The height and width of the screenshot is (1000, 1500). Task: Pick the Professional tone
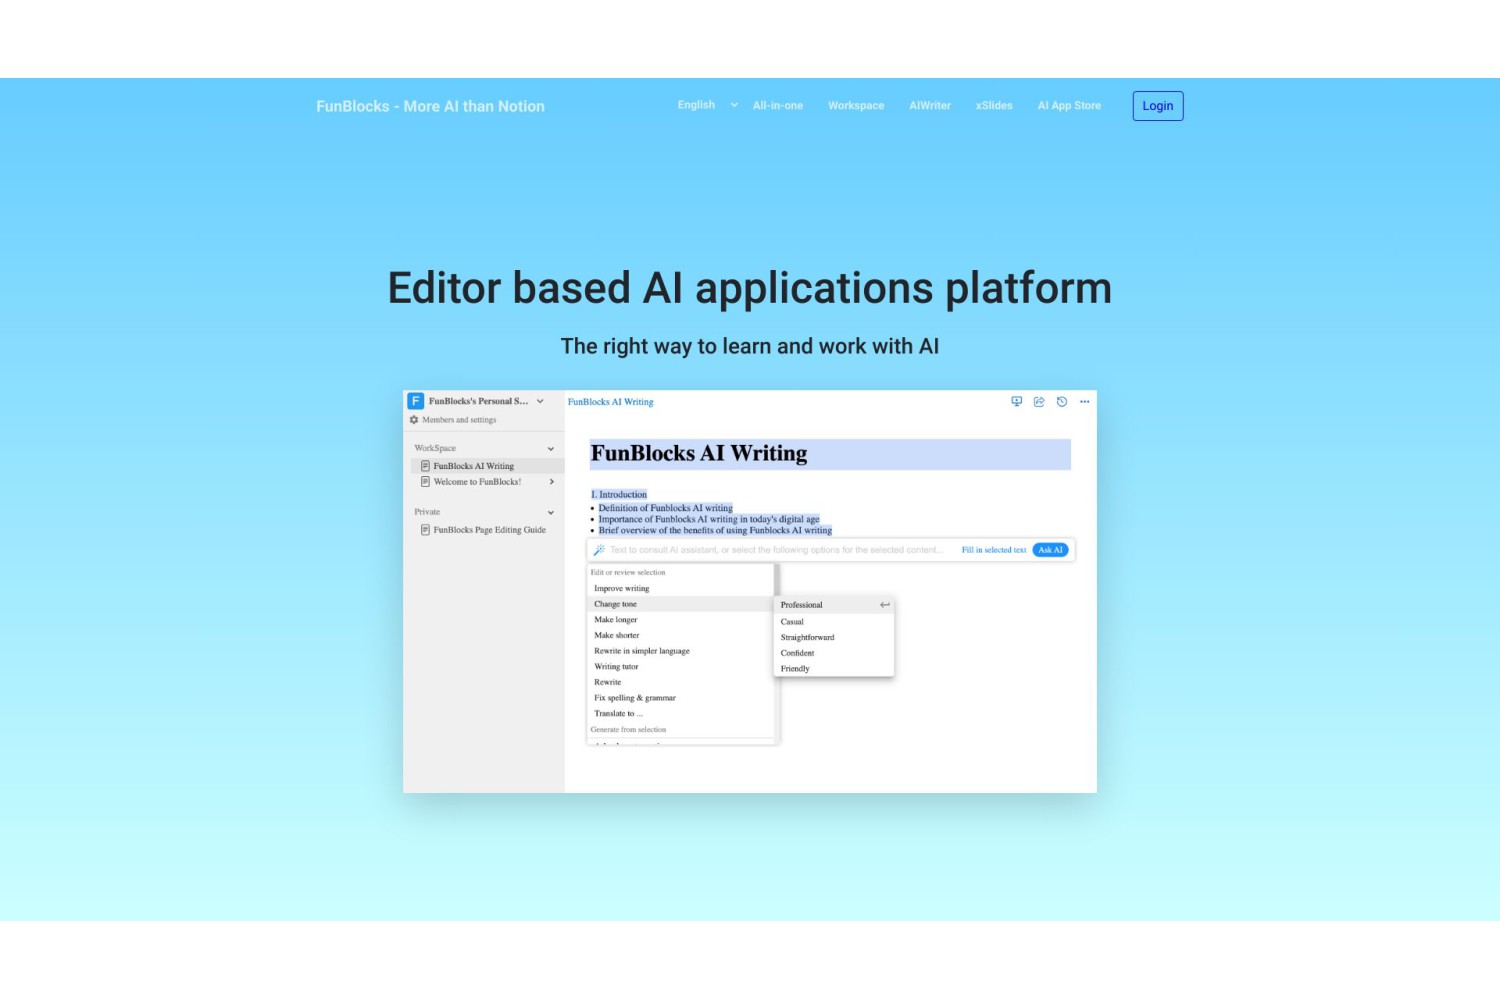834,605
